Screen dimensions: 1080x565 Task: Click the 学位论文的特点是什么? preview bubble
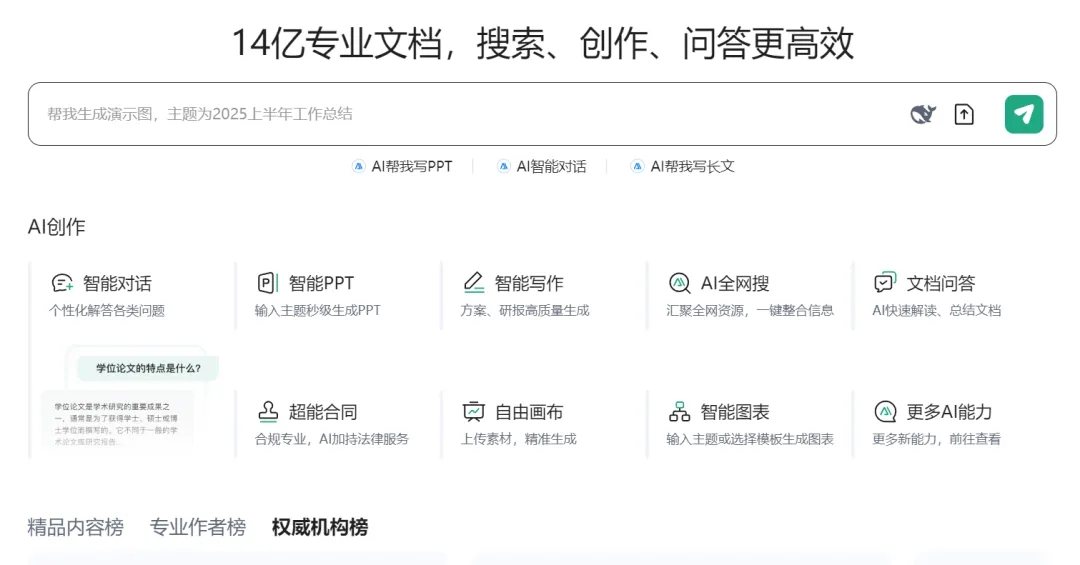click(148, 368)
